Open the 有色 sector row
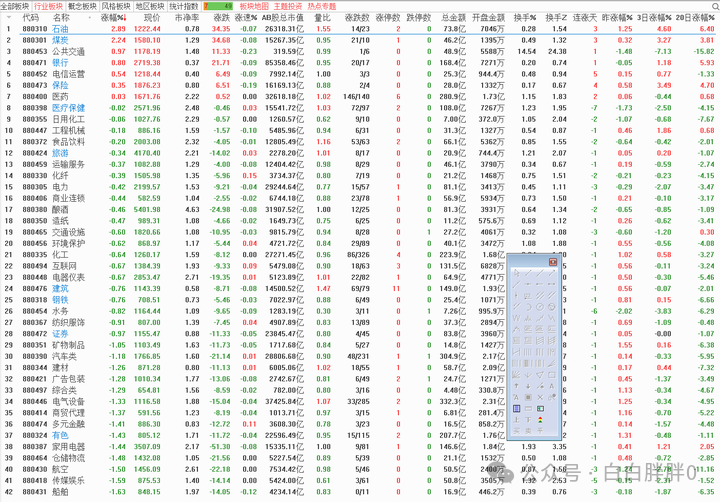Screen dimensions: 720x502 click(x=360, y=435)
